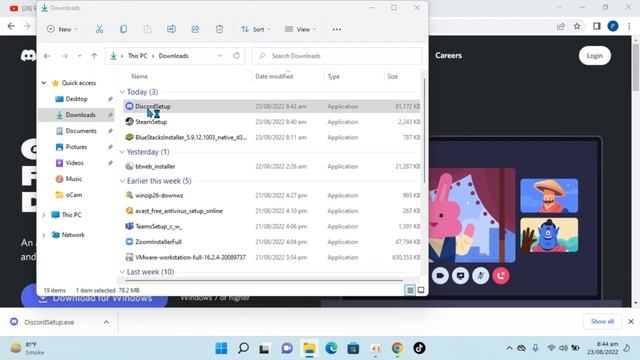Select Videos in Quick access
Image resolution: width=640 pixels, height=360 pixels.
74,163
